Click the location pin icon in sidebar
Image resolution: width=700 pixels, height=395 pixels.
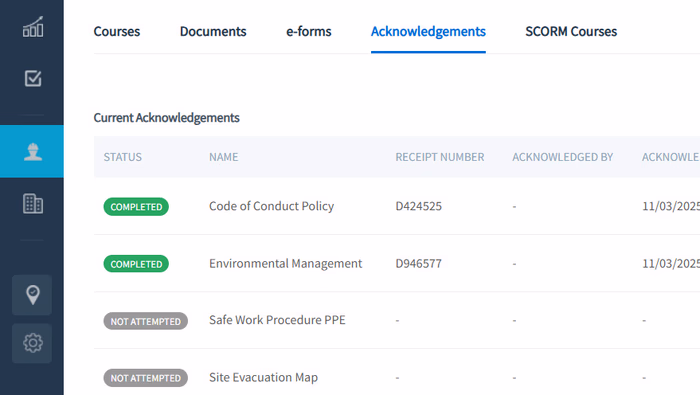click(x=33, y=295)
